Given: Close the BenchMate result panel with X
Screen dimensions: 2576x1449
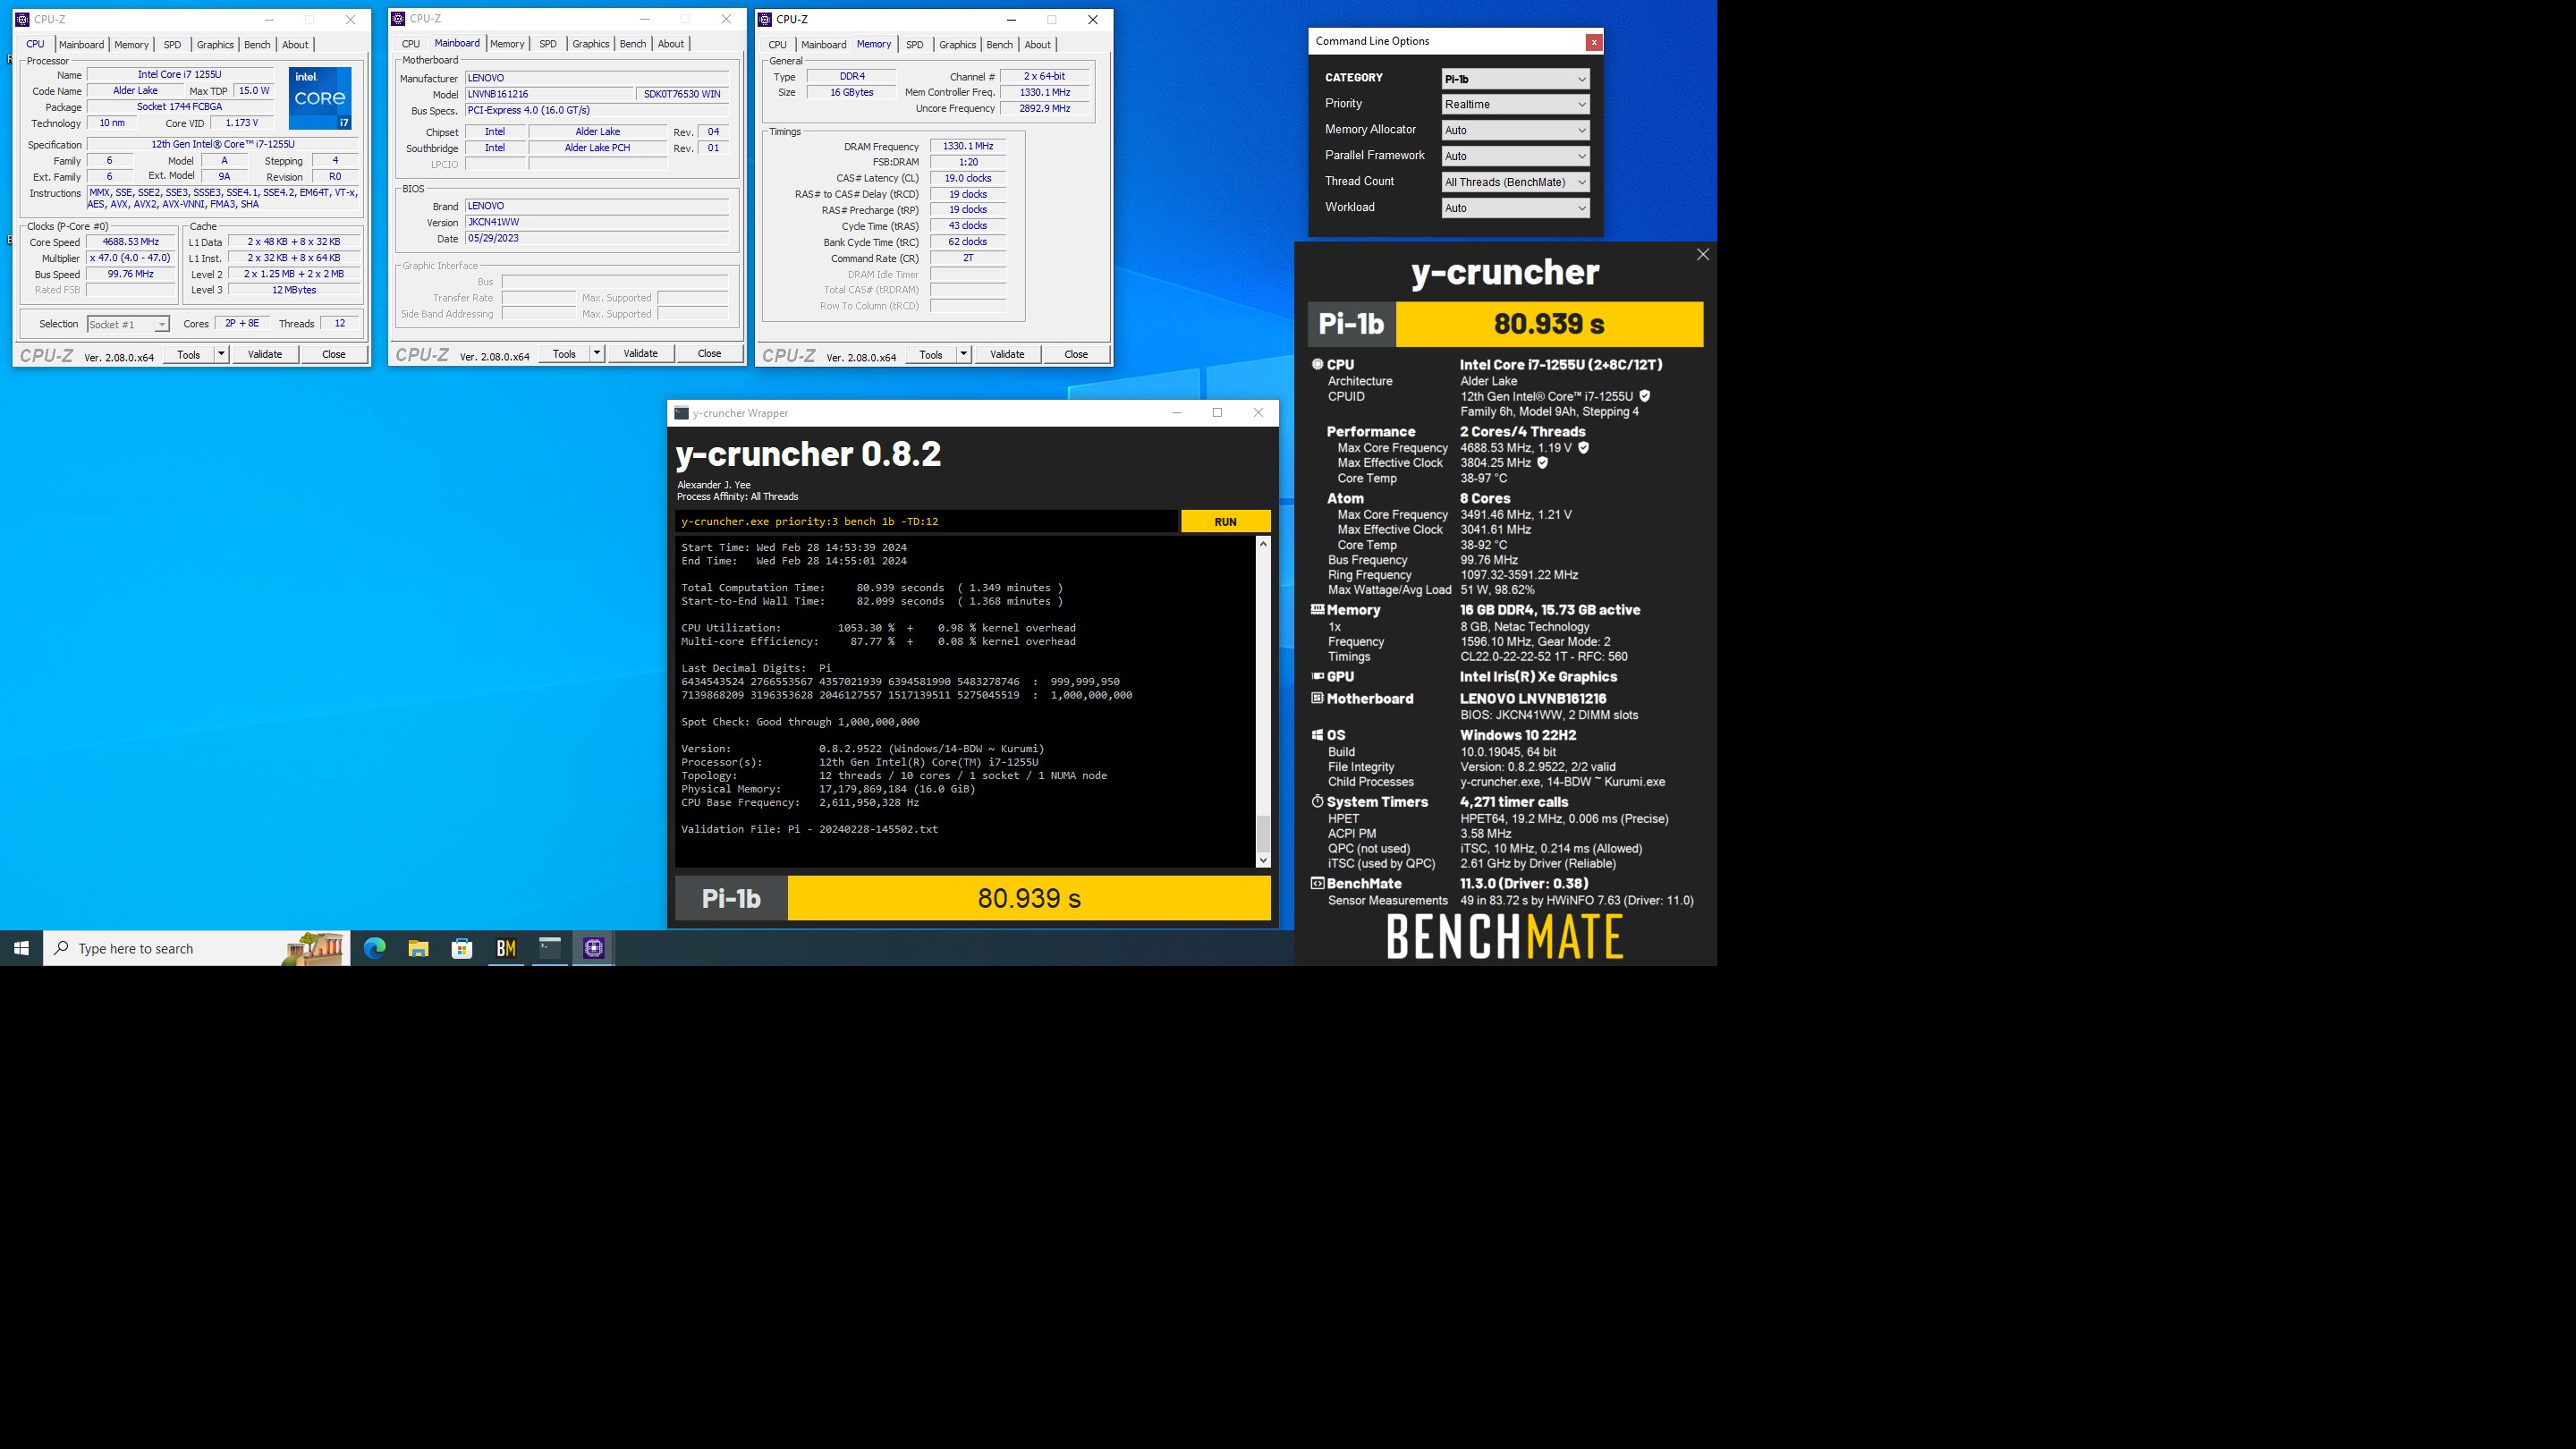Looking at the screenshot, I should [1703, 255].
